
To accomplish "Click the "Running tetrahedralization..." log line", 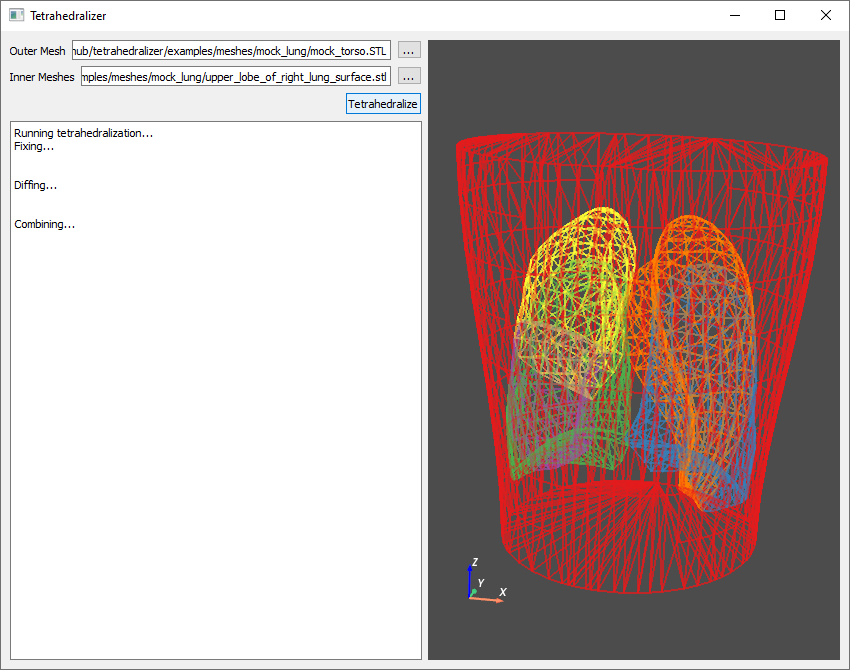I will click(84, 133).
